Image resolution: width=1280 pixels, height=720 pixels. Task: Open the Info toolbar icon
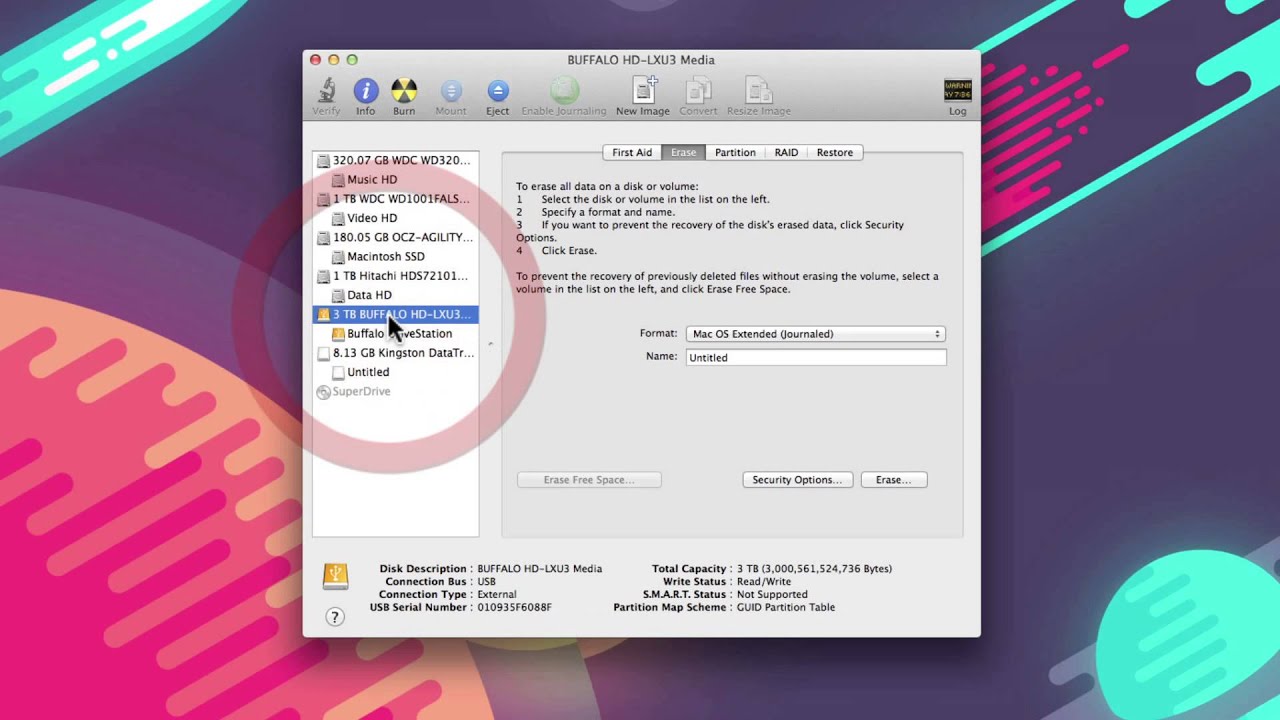tap(366, 92)
